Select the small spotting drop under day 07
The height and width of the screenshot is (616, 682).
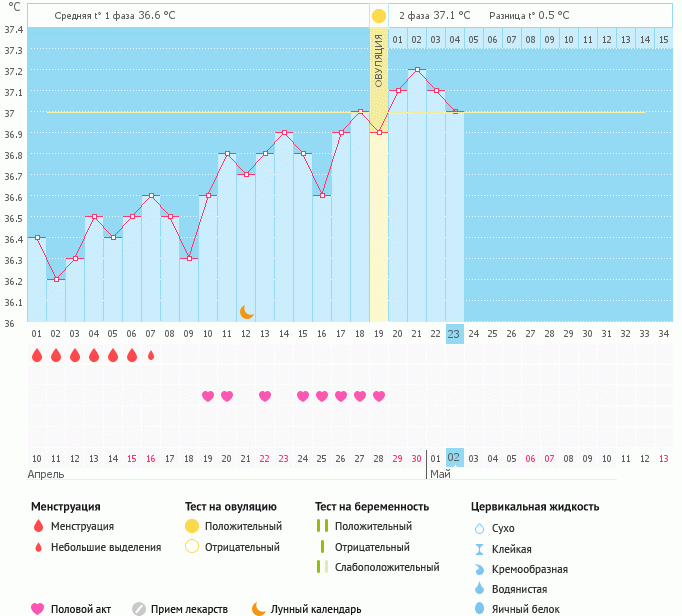(151, 355)
